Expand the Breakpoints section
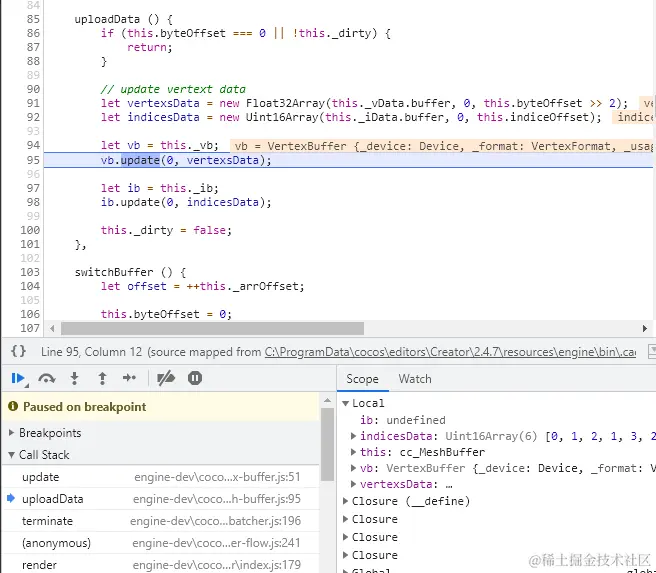Viewport: 656px width, 573px height. 11,432
